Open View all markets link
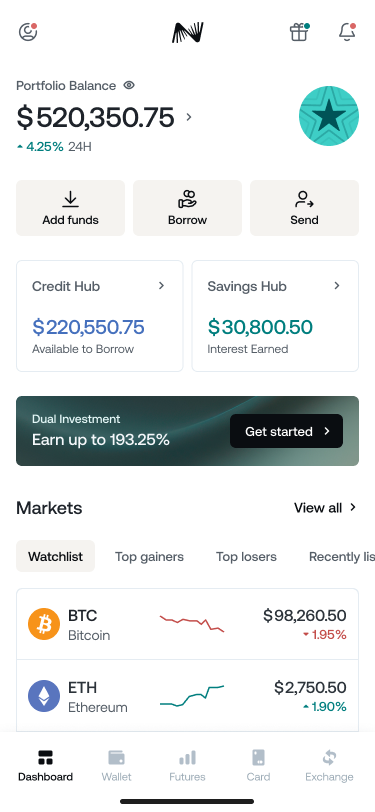This screenshot has height=812, width=375. [326, 508]
